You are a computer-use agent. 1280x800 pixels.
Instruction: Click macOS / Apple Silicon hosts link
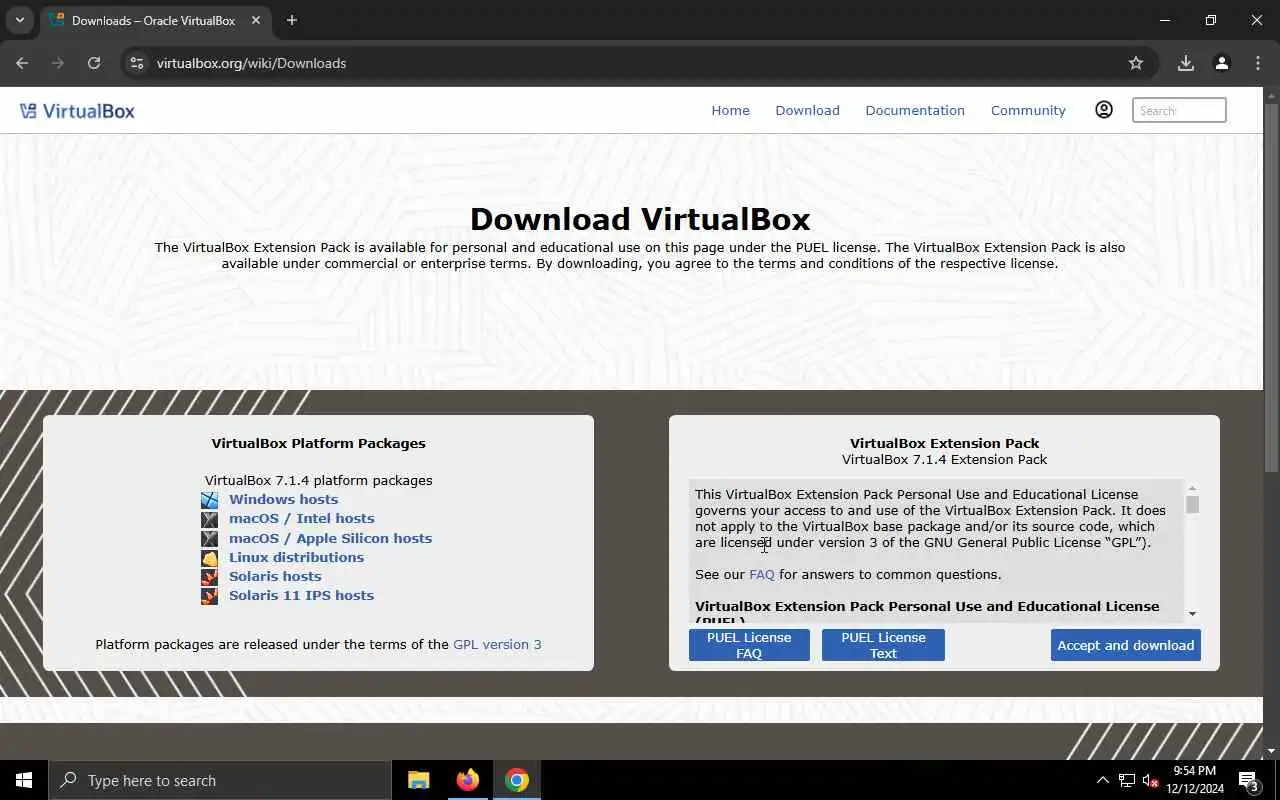point(330,538)
